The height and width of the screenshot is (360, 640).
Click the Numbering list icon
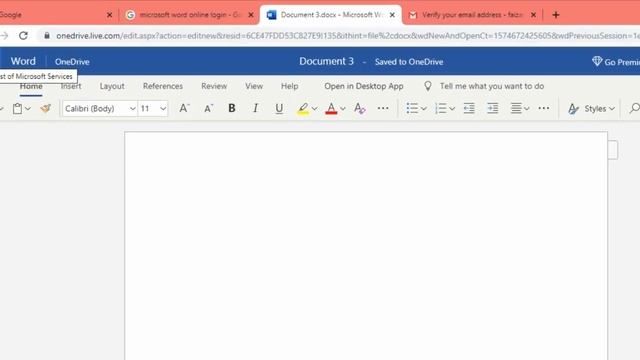pos(440,108)
